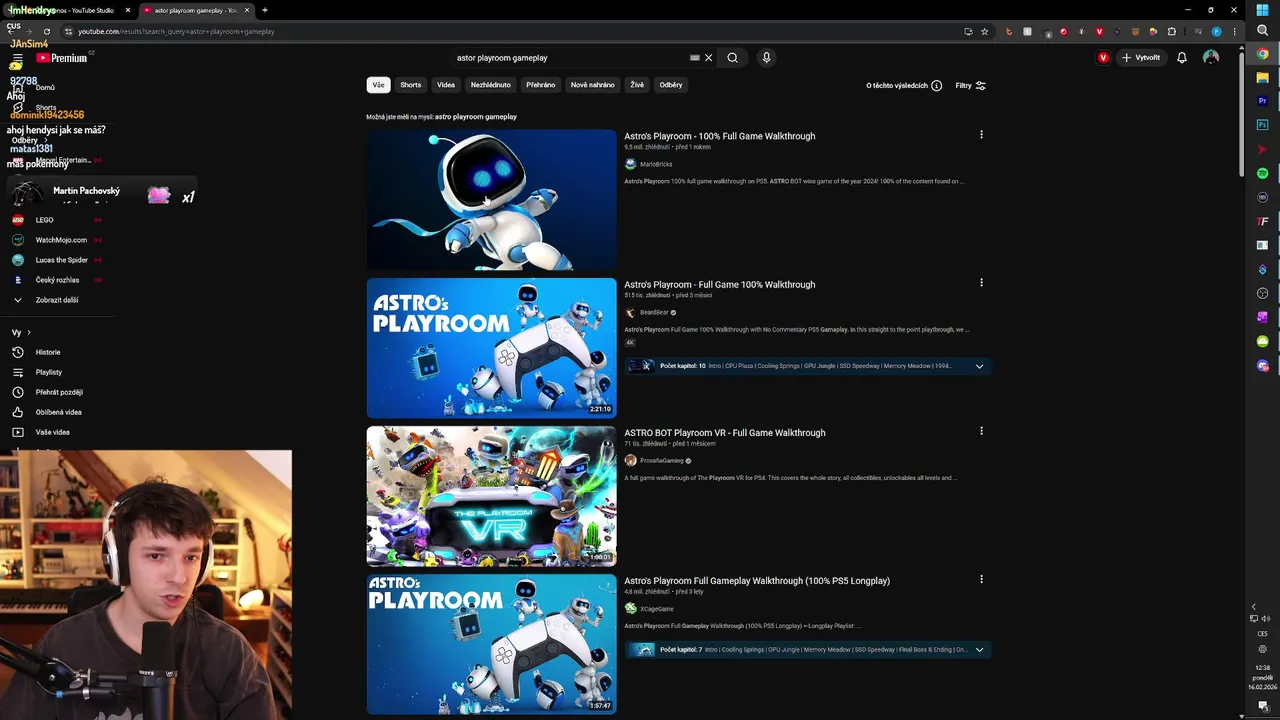Select the Nezhlédnuto filter chip
This screenshot has width=1280, height=720.
pyautogui.click(x=491, y=85)
